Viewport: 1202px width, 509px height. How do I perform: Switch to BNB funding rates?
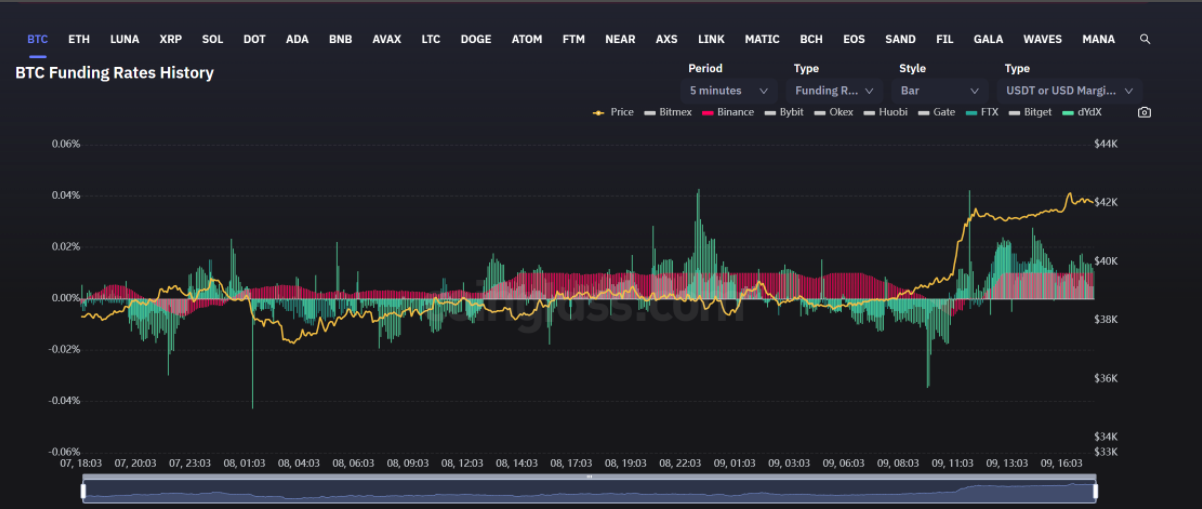pyautogui.click(x=340, y=39)
